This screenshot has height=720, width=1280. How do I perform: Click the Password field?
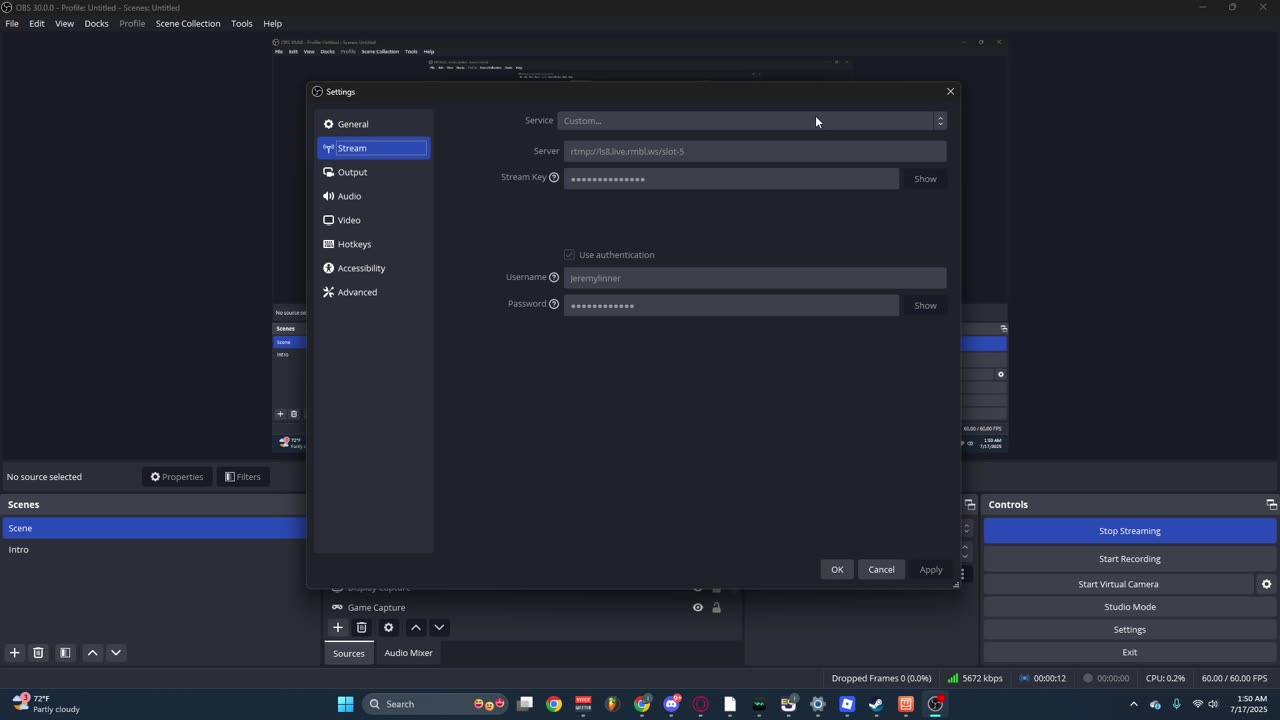tap(731, 305)
